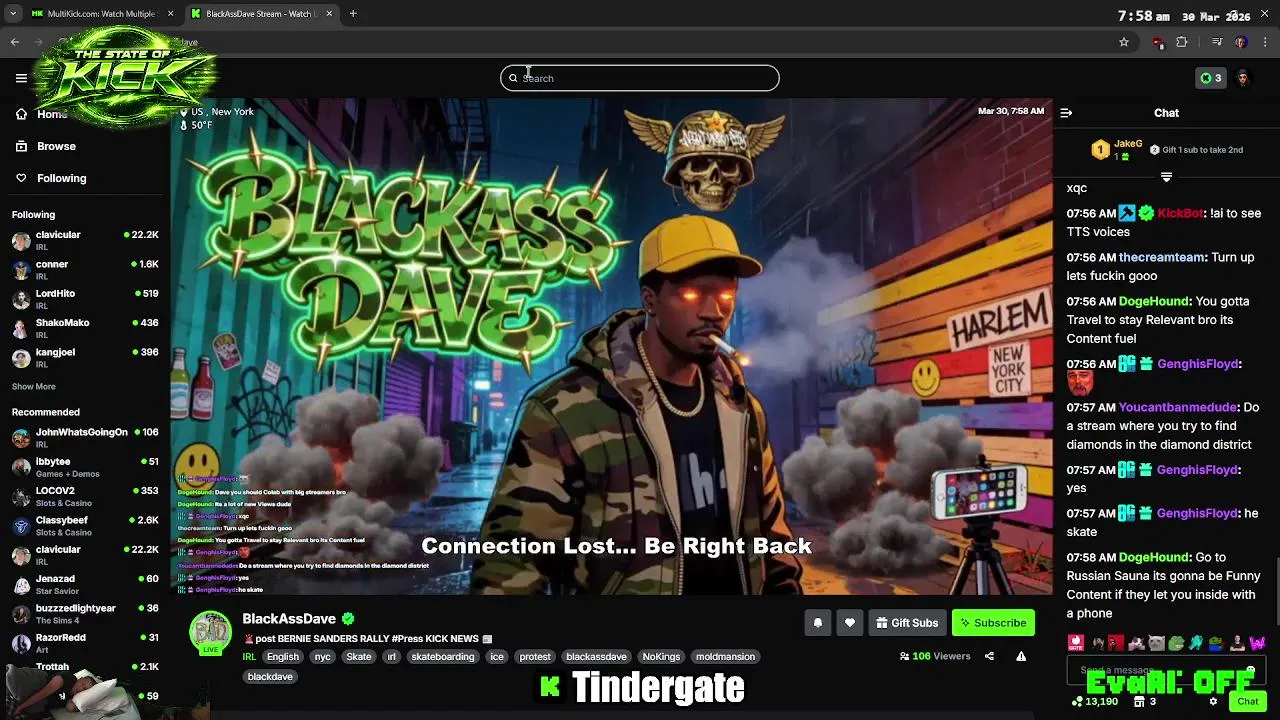Insert the green Pepe frog emote
This screenshot has width=1280, height=720.
1176,643
